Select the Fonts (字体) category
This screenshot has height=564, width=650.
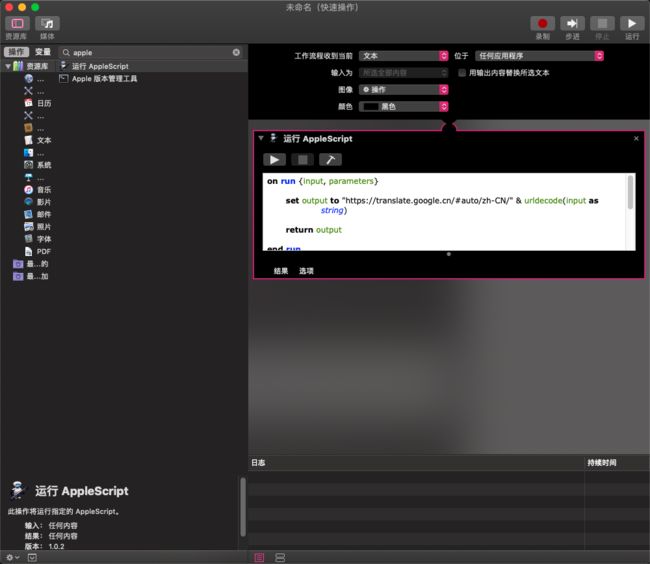(38, 239)
